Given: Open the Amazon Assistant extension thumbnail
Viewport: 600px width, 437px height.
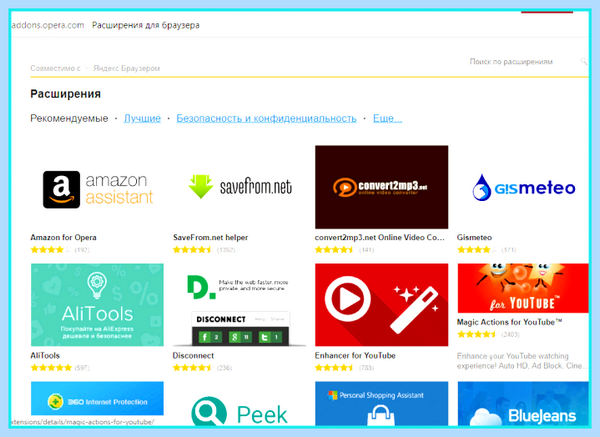Looking at the screenshot, I should point(97,187).
